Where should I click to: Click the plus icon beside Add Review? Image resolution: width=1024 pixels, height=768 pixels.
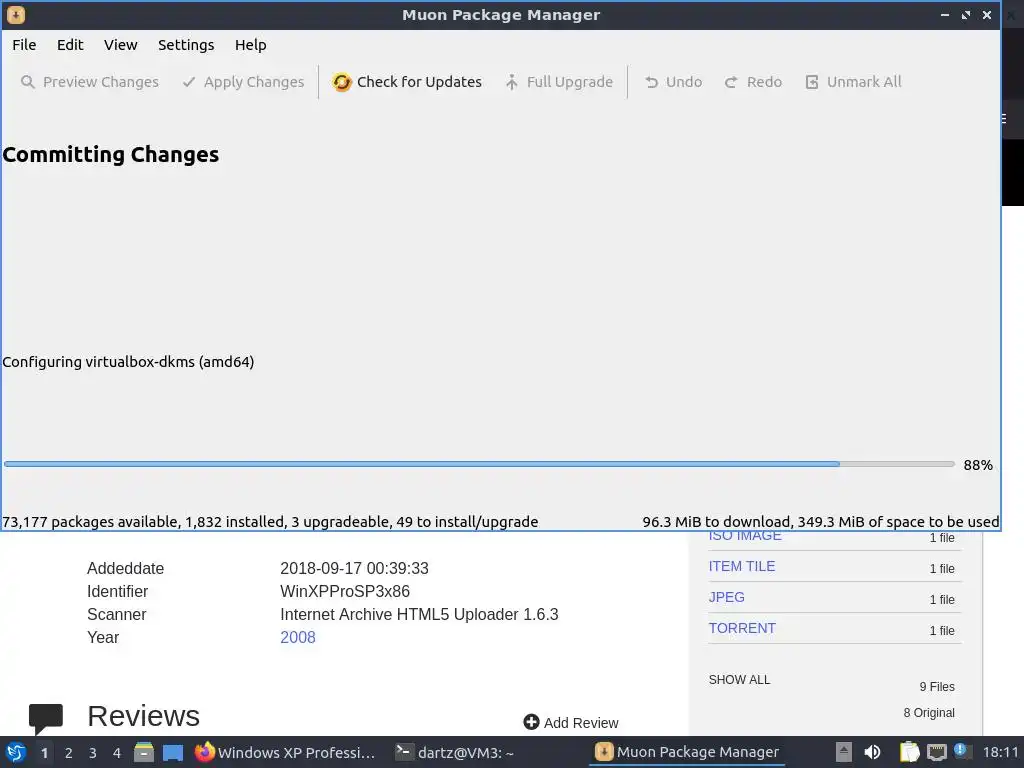click(x=531, y=722)
